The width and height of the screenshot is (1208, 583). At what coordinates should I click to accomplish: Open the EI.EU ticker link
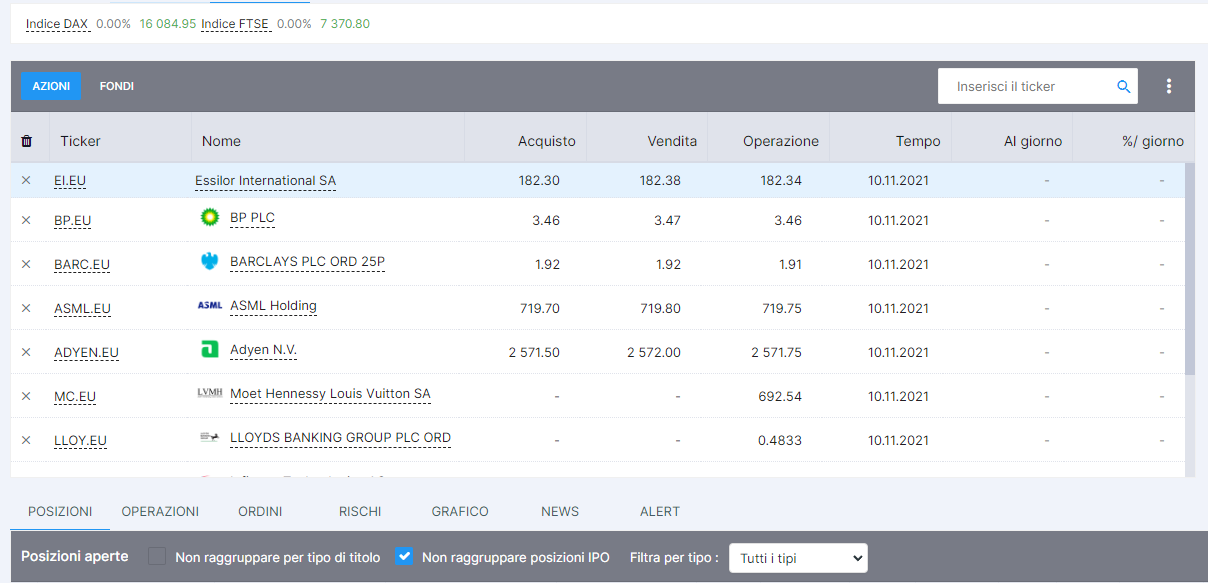[70, 181]
